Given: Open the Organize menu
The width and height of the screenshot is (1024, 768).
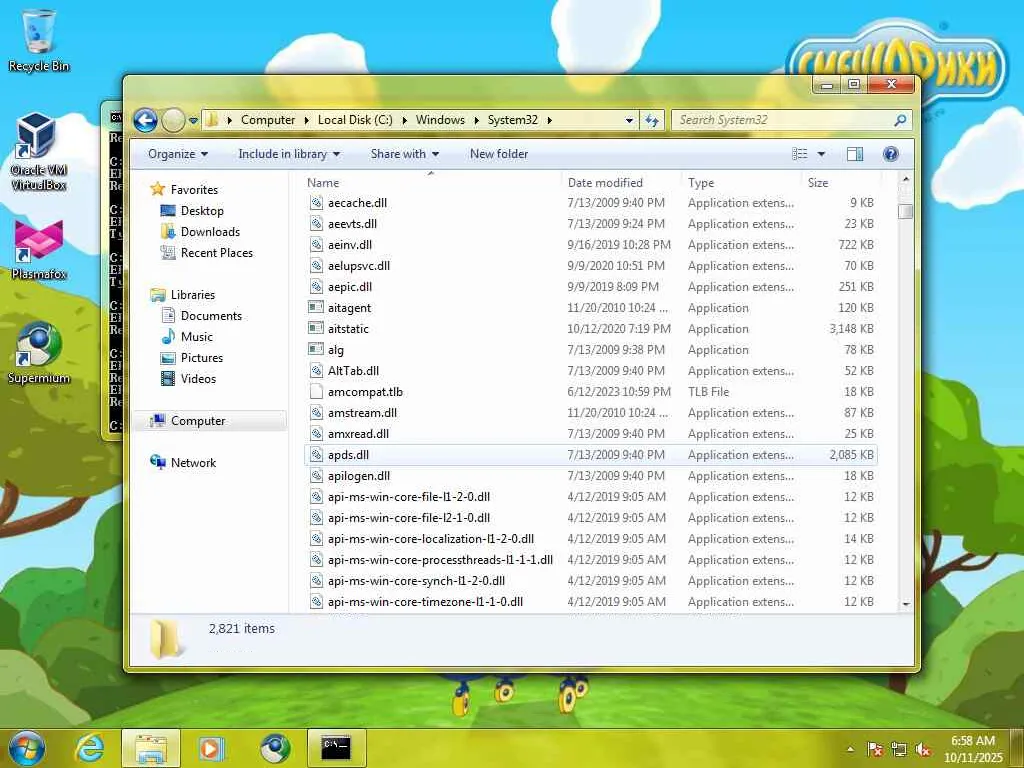Looking at the screenshot, I should [178, 154].
